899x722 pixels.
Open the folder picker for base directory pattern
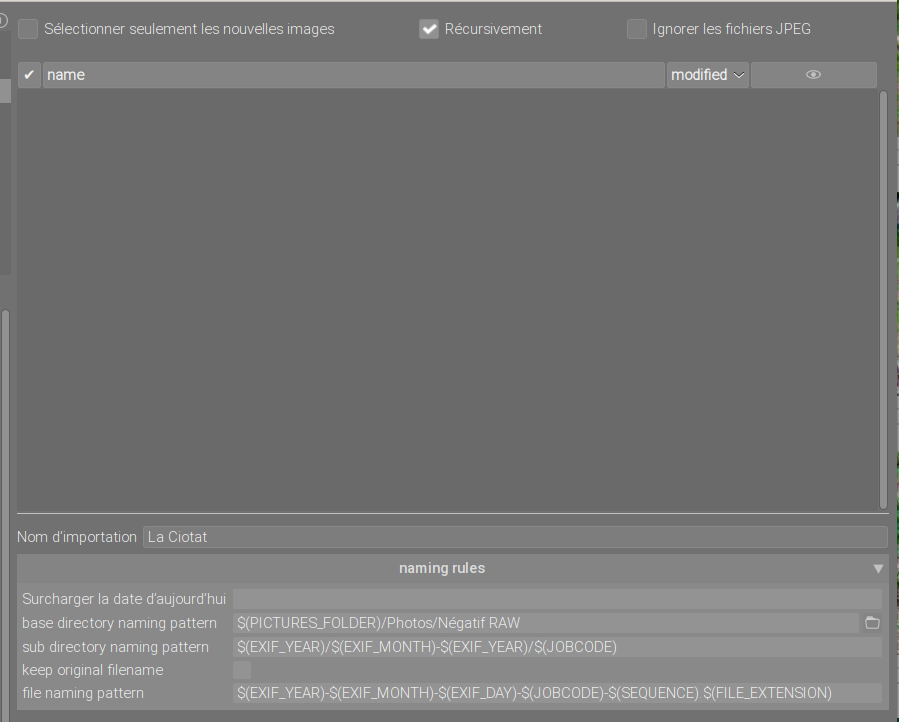871,622
